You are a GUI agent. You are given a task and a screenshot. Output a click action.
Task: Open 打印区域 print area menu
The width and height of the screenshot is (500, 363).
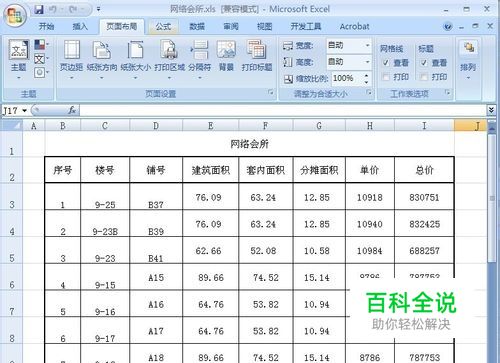click(169, 59)
